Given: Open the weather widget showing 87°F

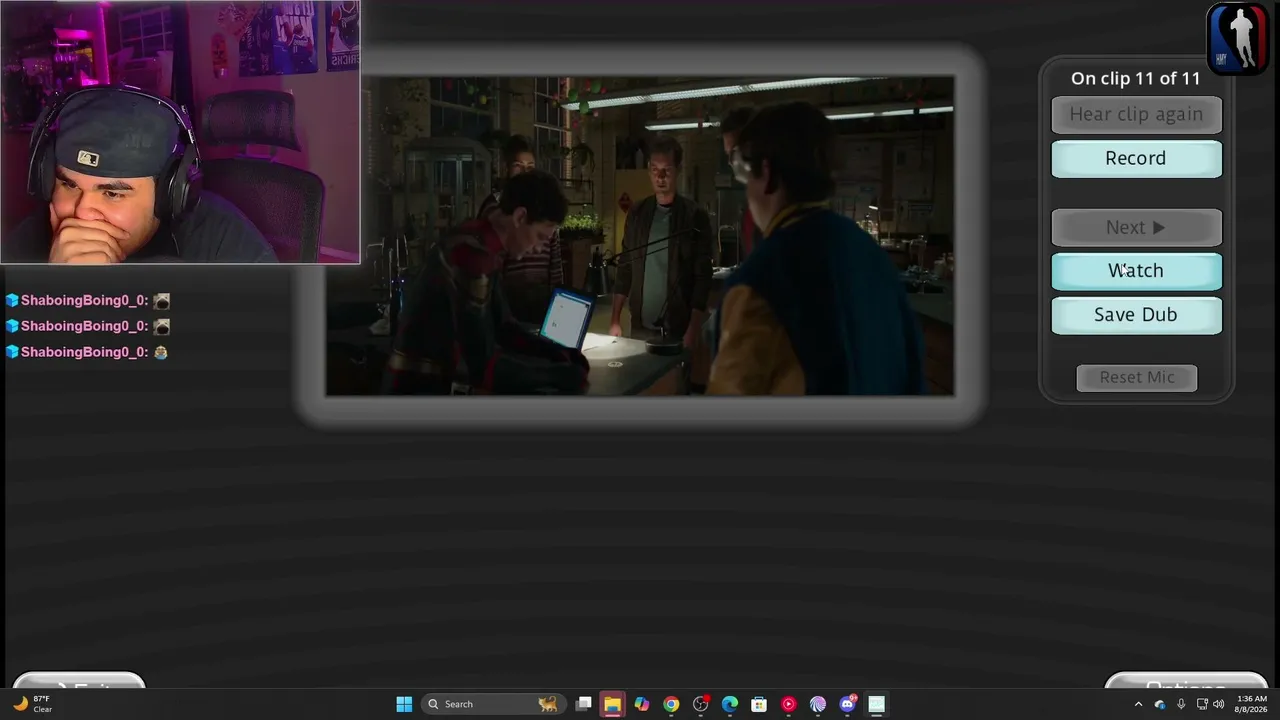Looking at the screenshot, I should [x=32, y=704].
